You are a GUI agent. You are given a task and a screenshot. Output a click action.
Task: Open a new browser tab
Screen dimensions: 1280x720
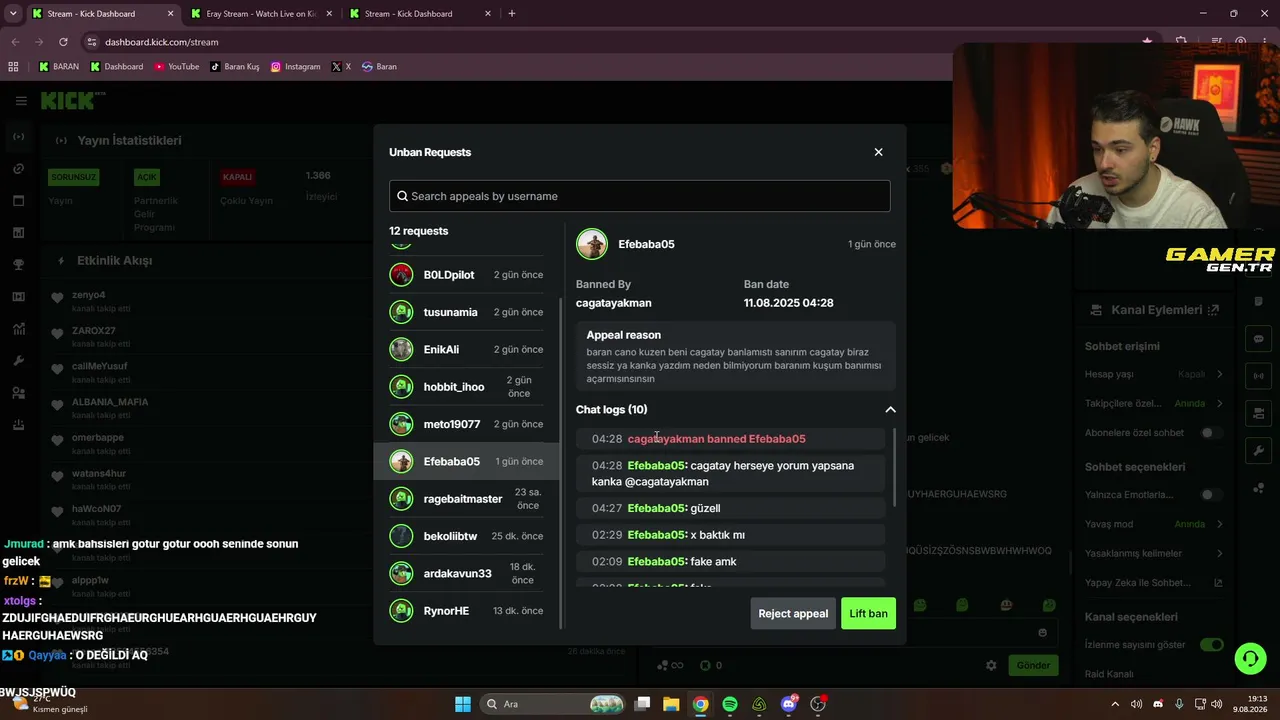[x=512, y=14]
